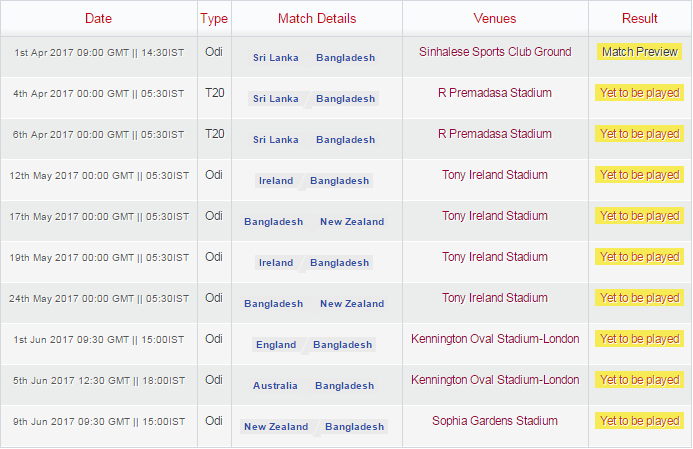This screenshot has height=449, width=693.
Task: Click Yet to be played for 24th May
Action: tap(639, 298)
